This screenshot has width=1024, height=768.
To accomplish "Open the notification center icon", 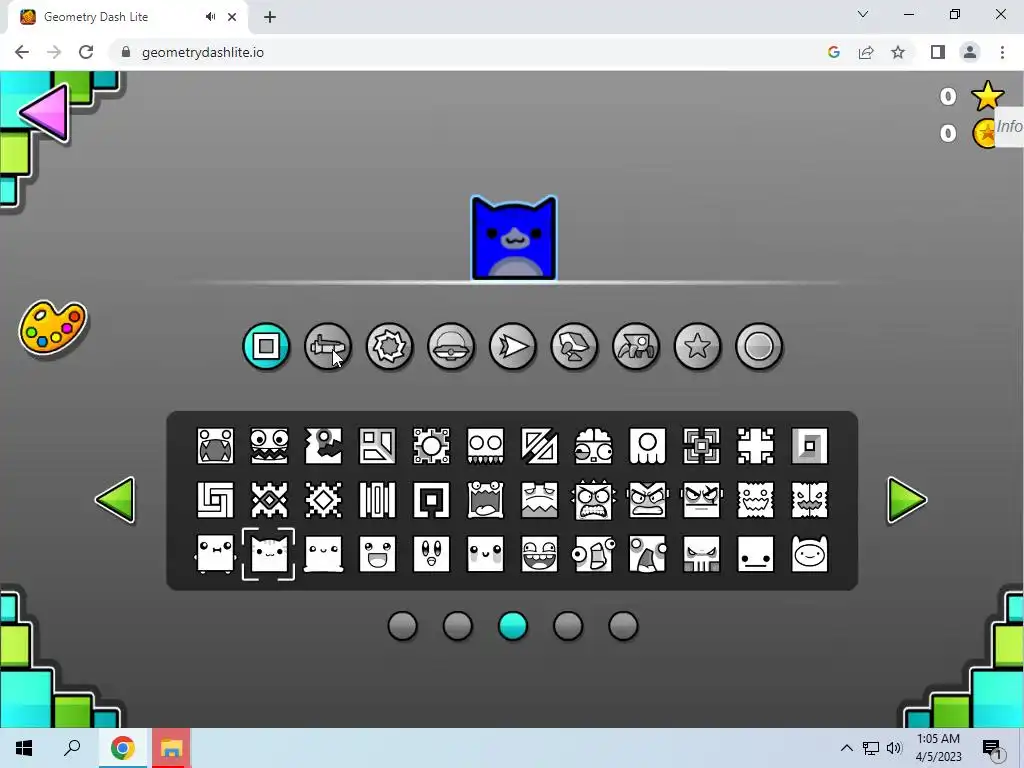I will click(992, 748).
